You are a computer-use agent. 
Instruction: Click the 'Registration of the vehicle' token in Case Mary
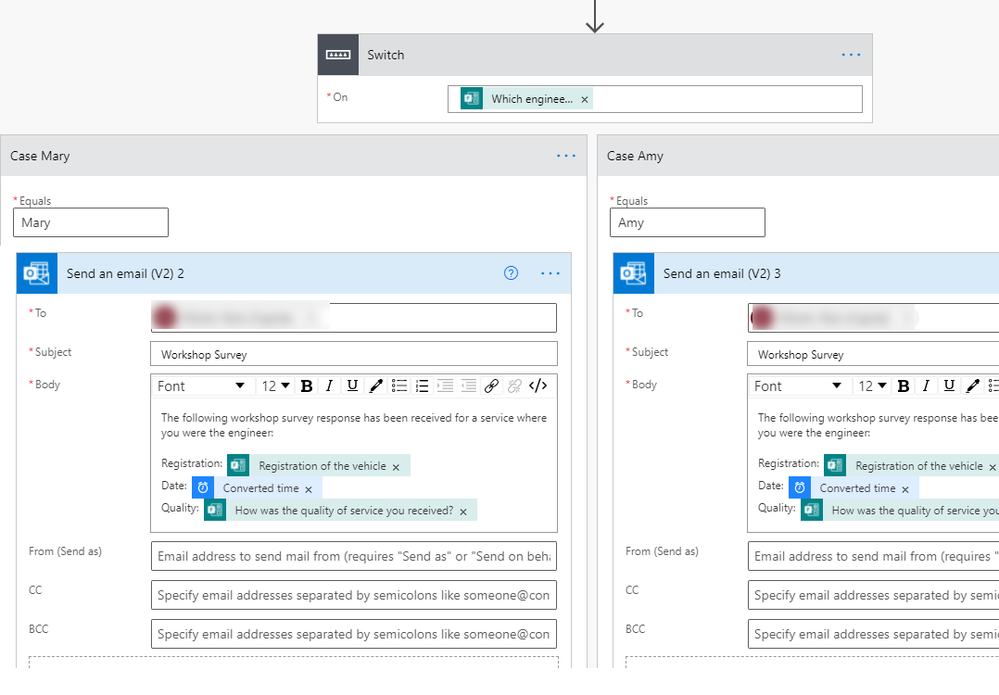319,466
